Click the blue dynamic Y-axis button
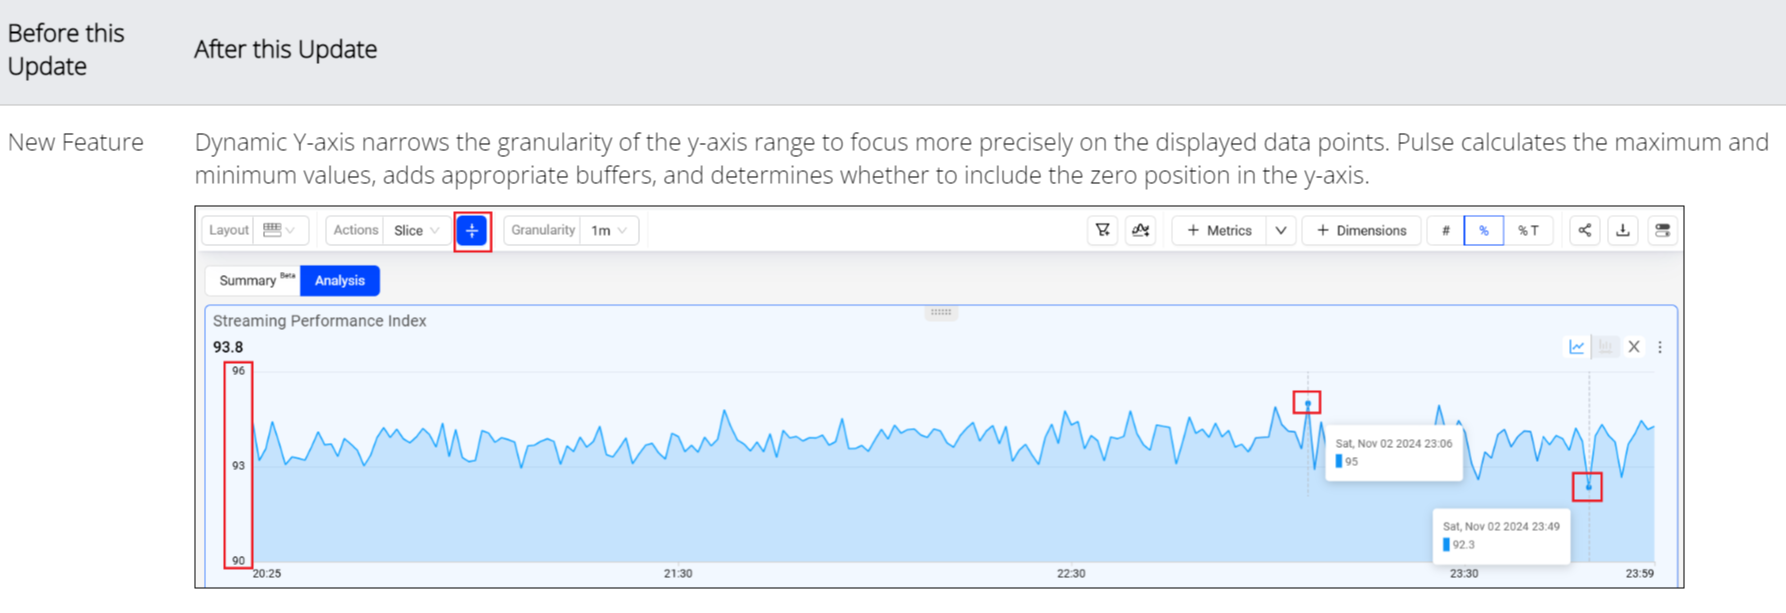 472,231
